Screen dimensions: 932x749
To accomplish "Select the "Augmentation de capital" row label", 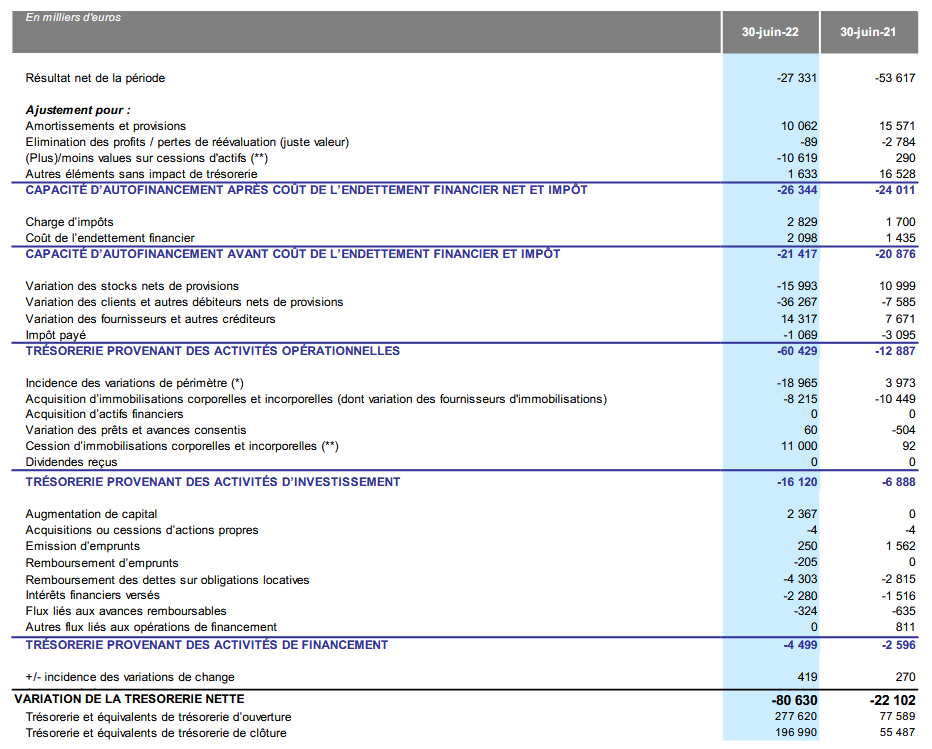I will pos(91,514).
